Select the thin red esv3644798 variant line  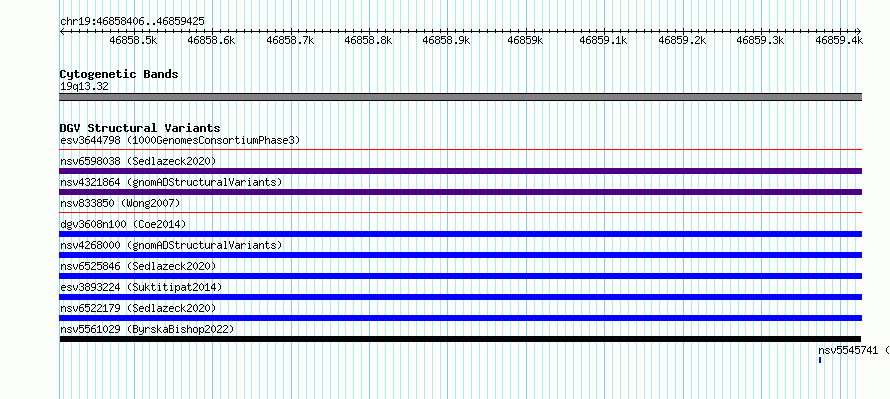461,150
